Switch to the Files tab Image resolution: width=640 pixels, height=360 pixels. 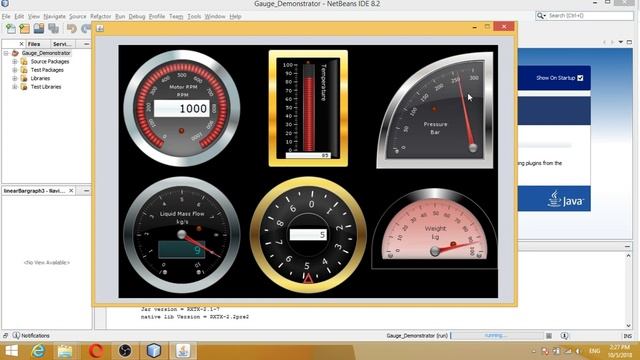tap(34, 44)
